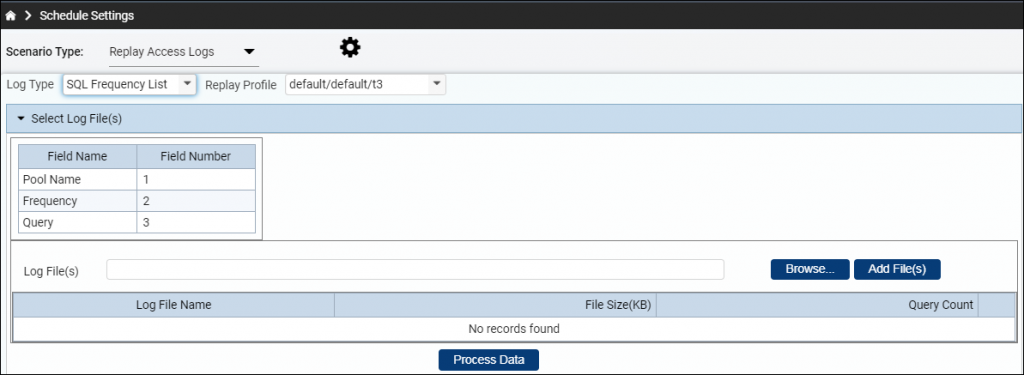This screenshot has height=375, width=1024.
Task: Click the Field Number column header
Action: point(196,157)
